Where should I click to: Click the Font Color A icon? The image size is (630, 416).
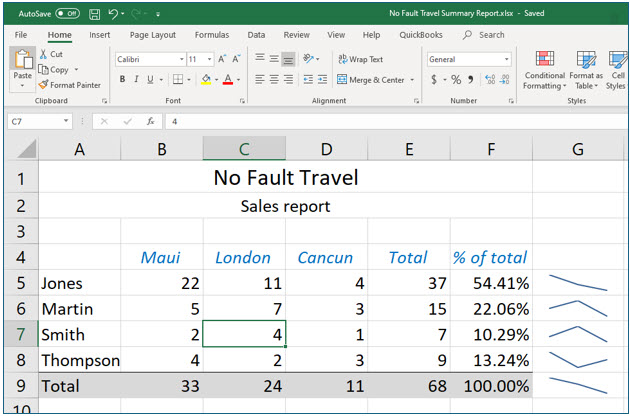[x=228, y=79]
